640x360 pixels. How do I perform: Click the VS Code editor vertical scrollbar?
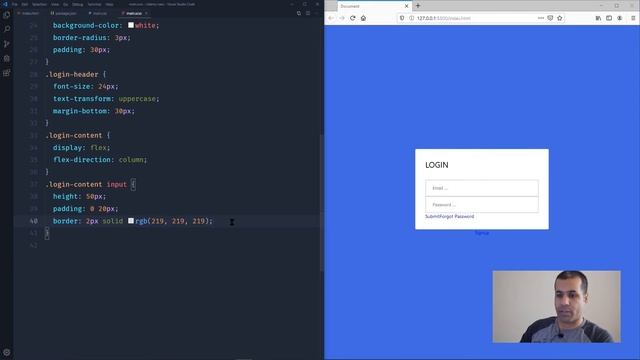[322, 202]
